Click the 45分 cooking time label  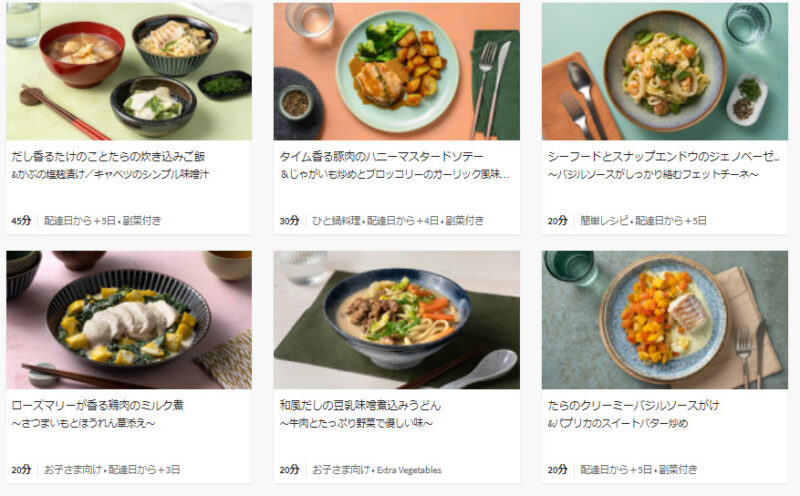(21, 220)
